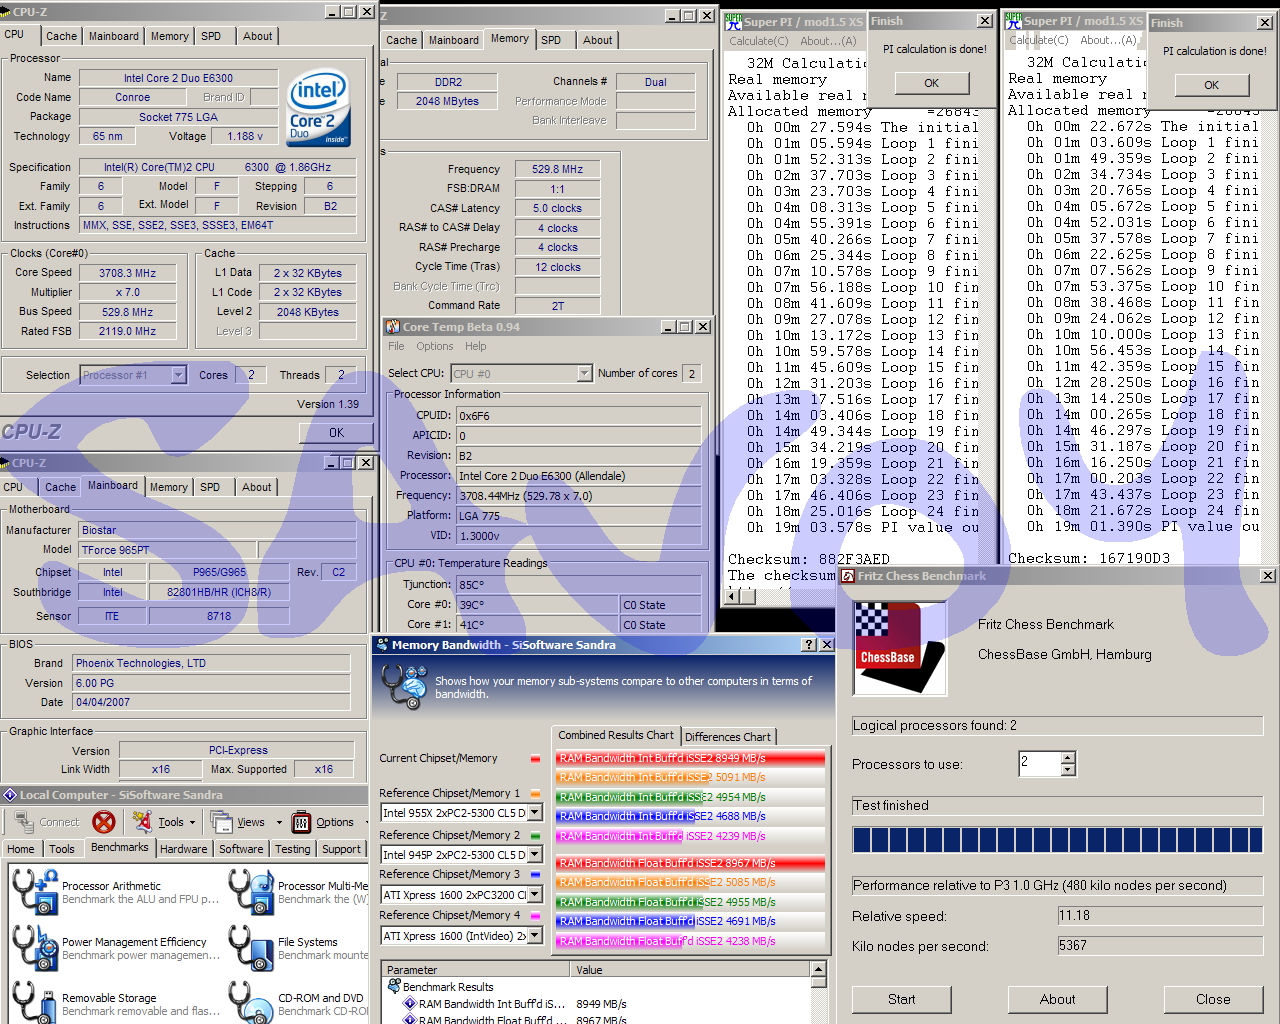This screenshot has width=1280, height=1024.
Task: Open the Cache tab in the CPU-Z processor window
Action: pos(61,36)
